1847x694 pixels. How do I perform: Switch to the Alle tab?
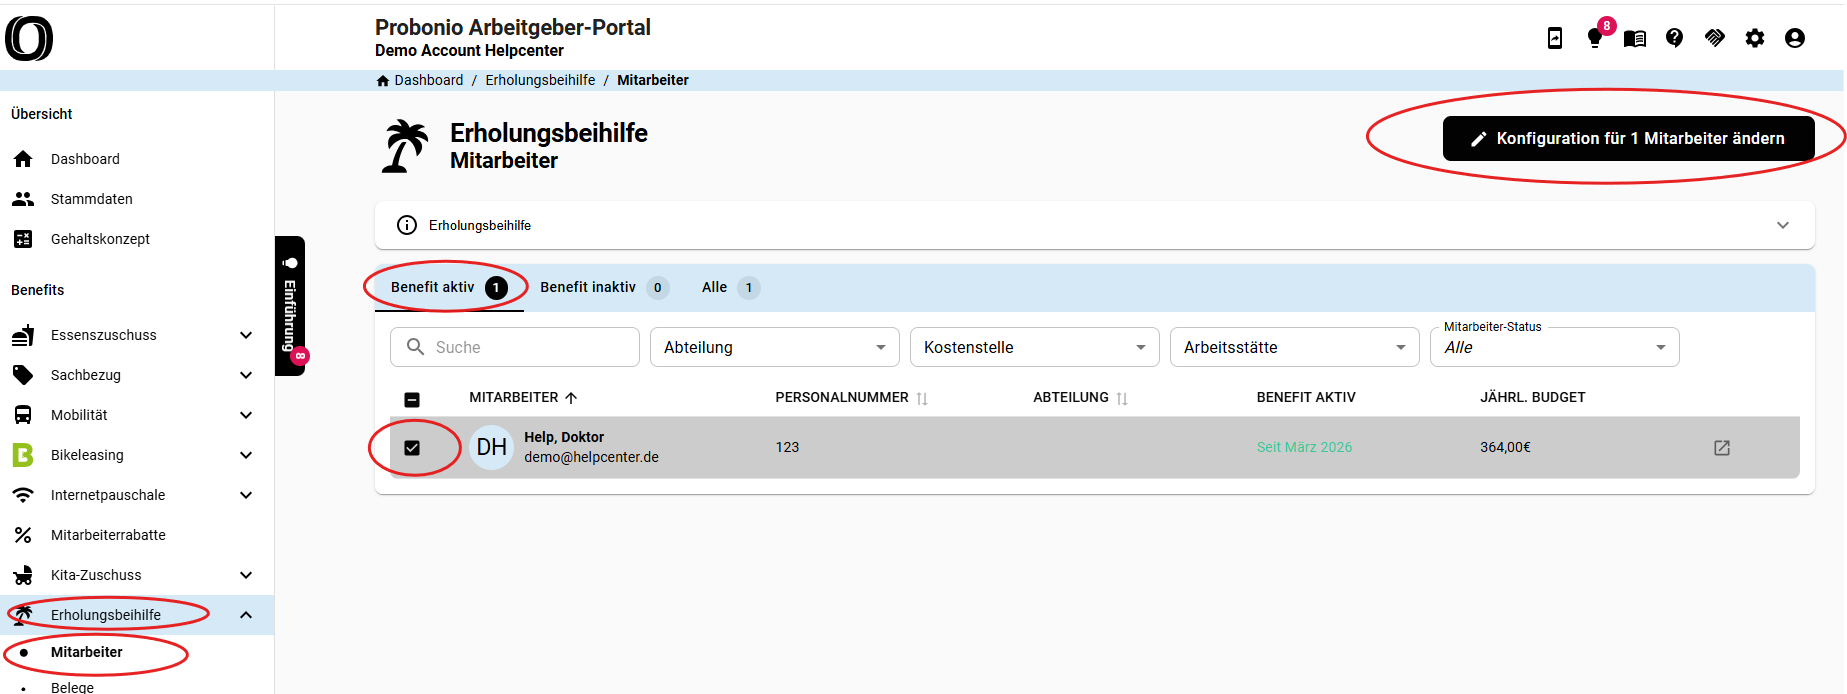[x=731, y=288]
